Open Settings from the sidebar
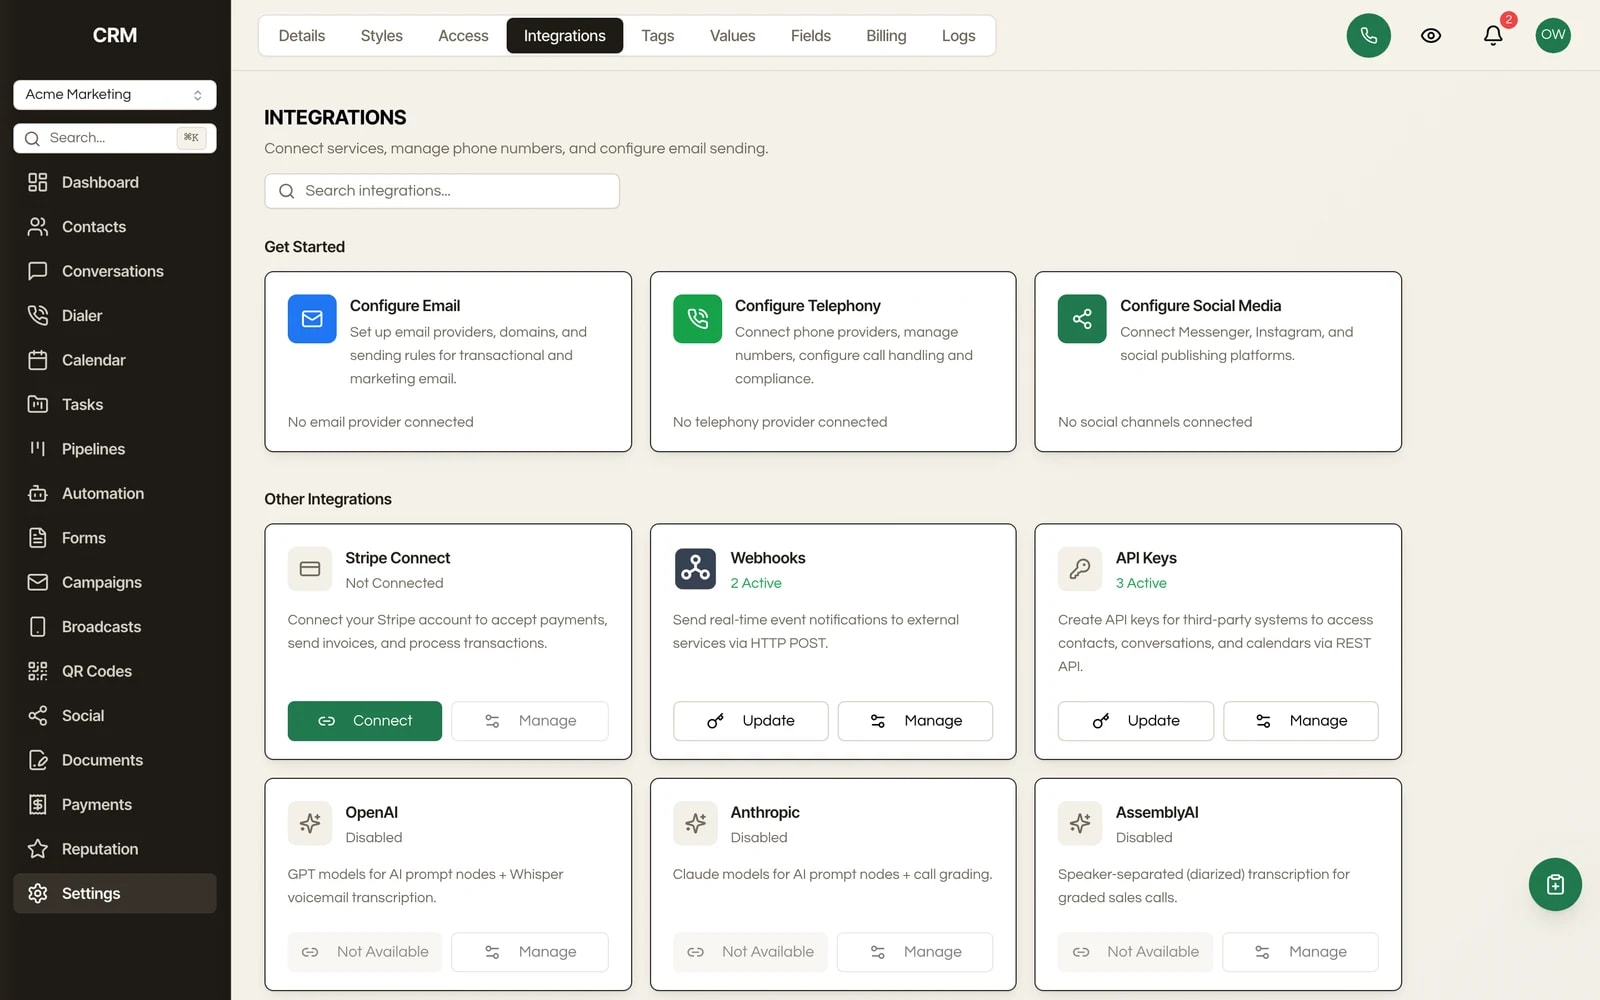Viewport: 1600px width, 1000px height. [115, 894]
